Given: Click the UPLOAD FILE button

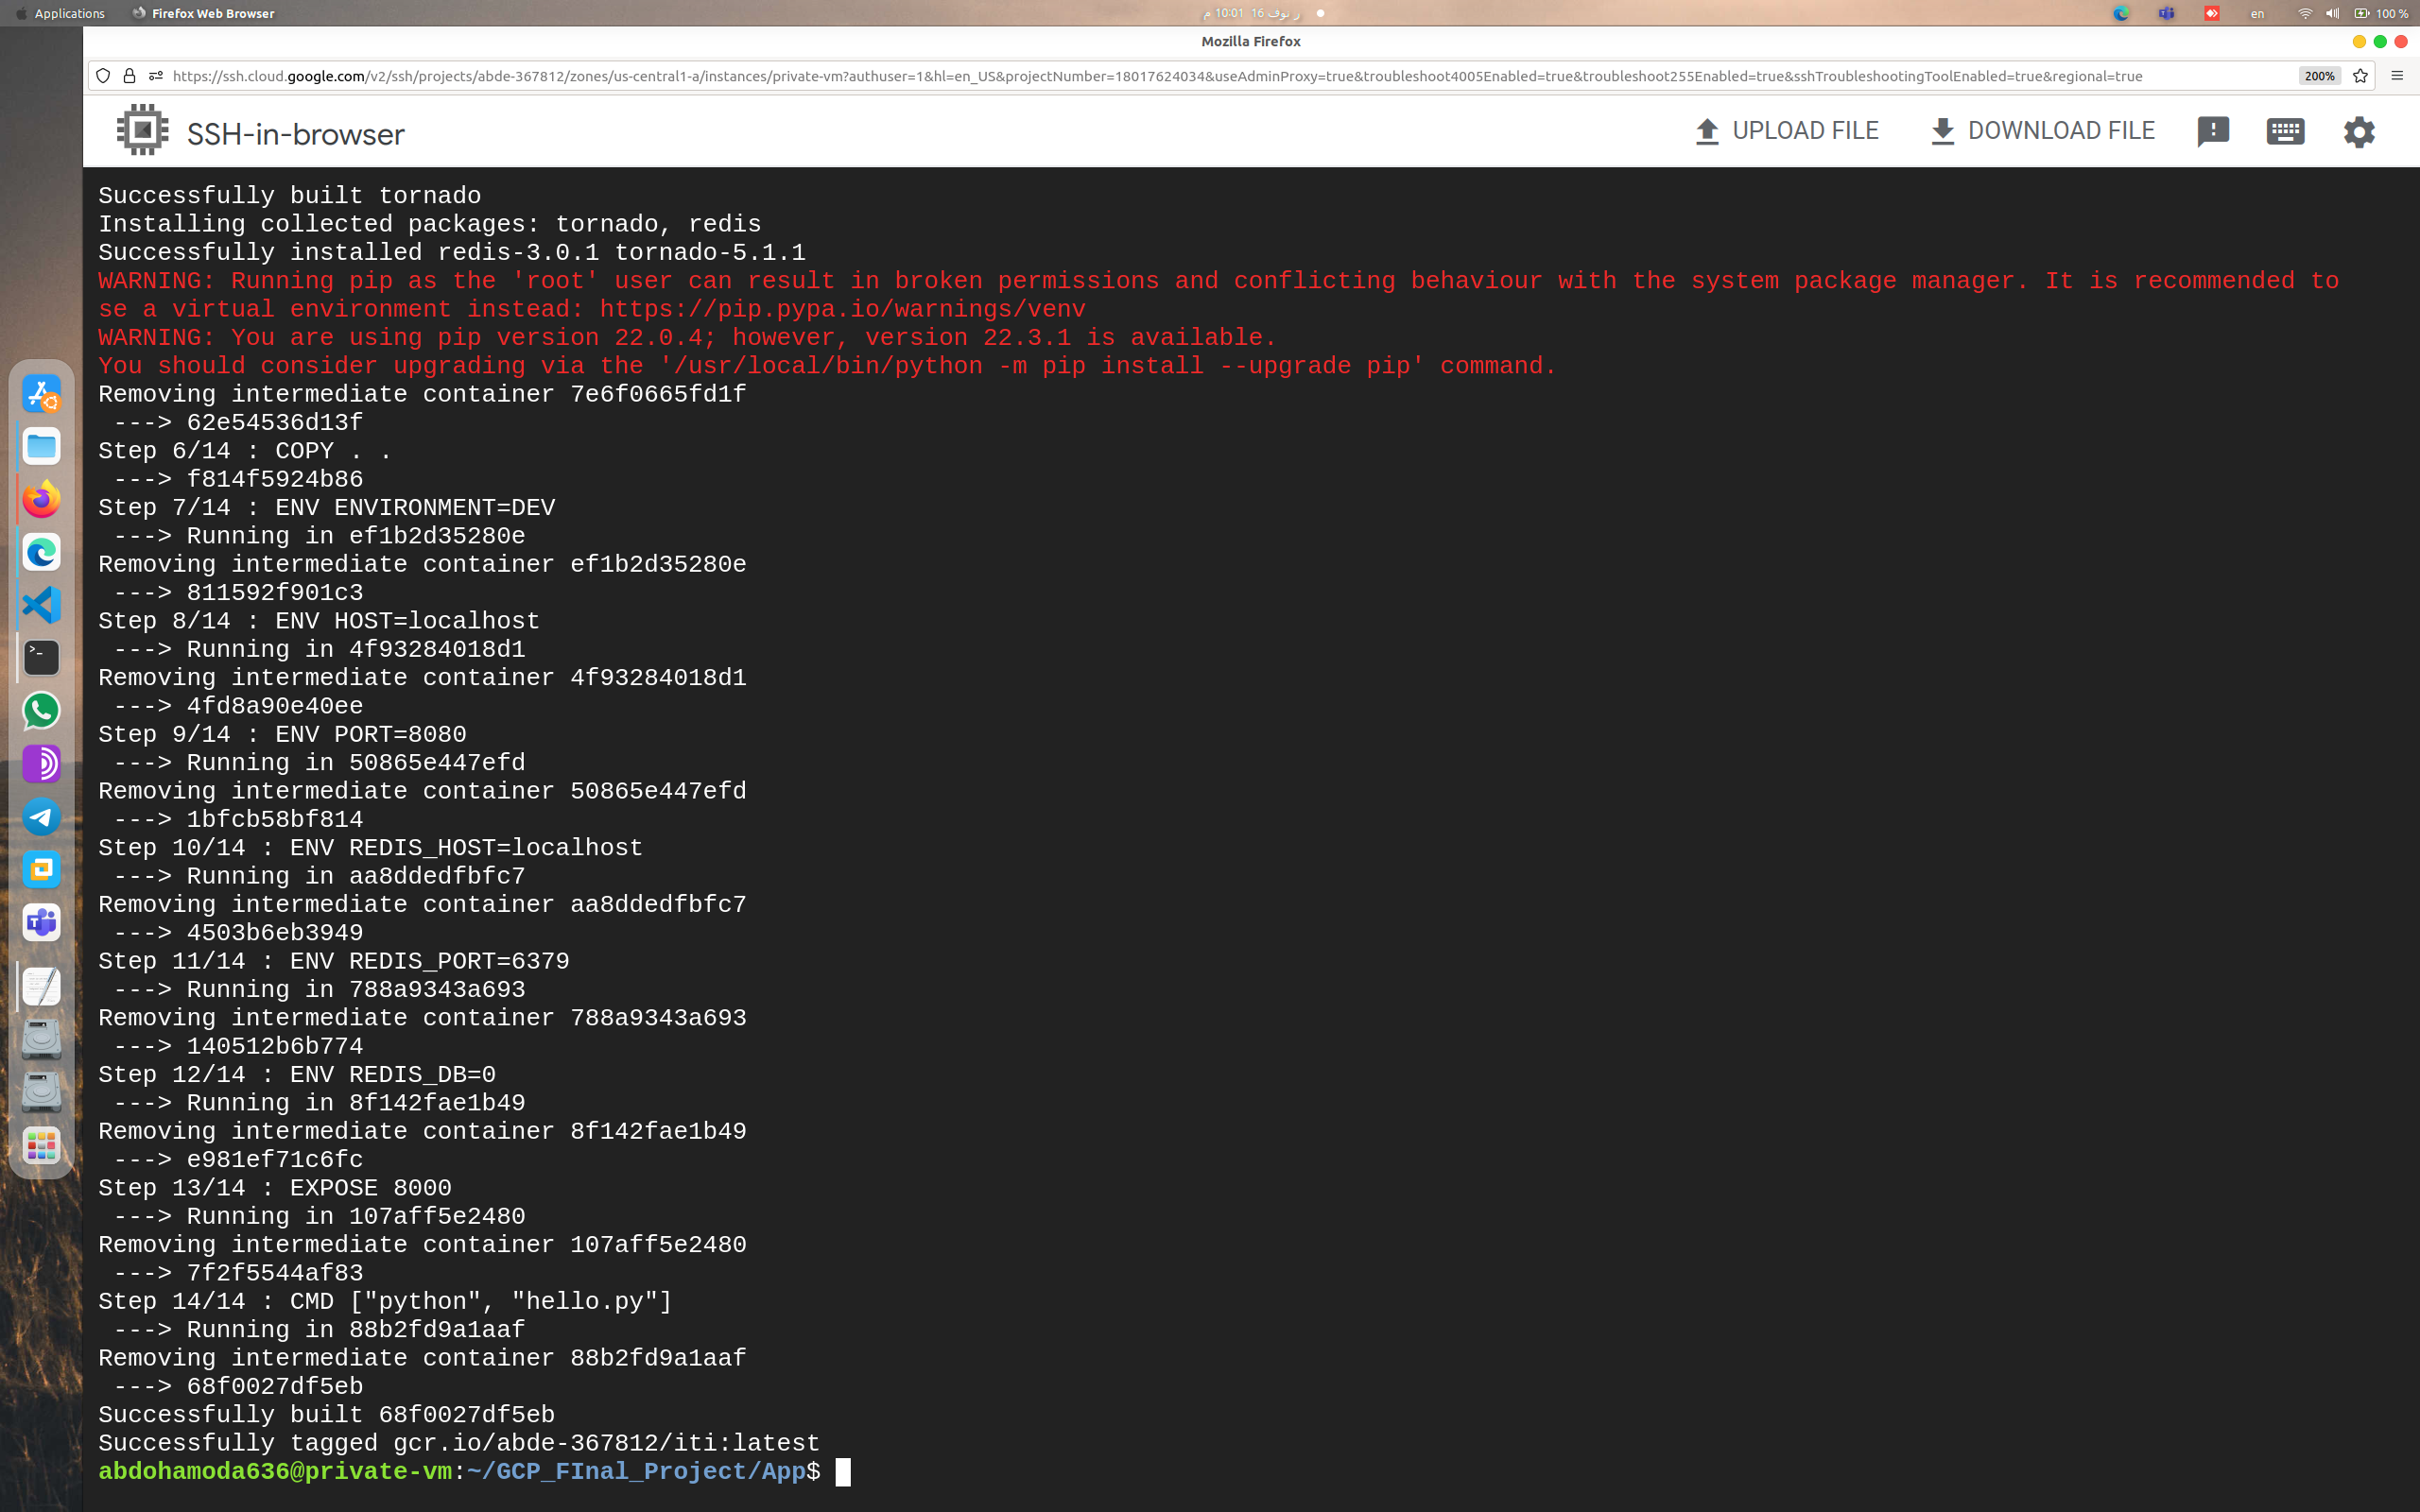Looking at the screenshot, I should [x=1787, y=130].
